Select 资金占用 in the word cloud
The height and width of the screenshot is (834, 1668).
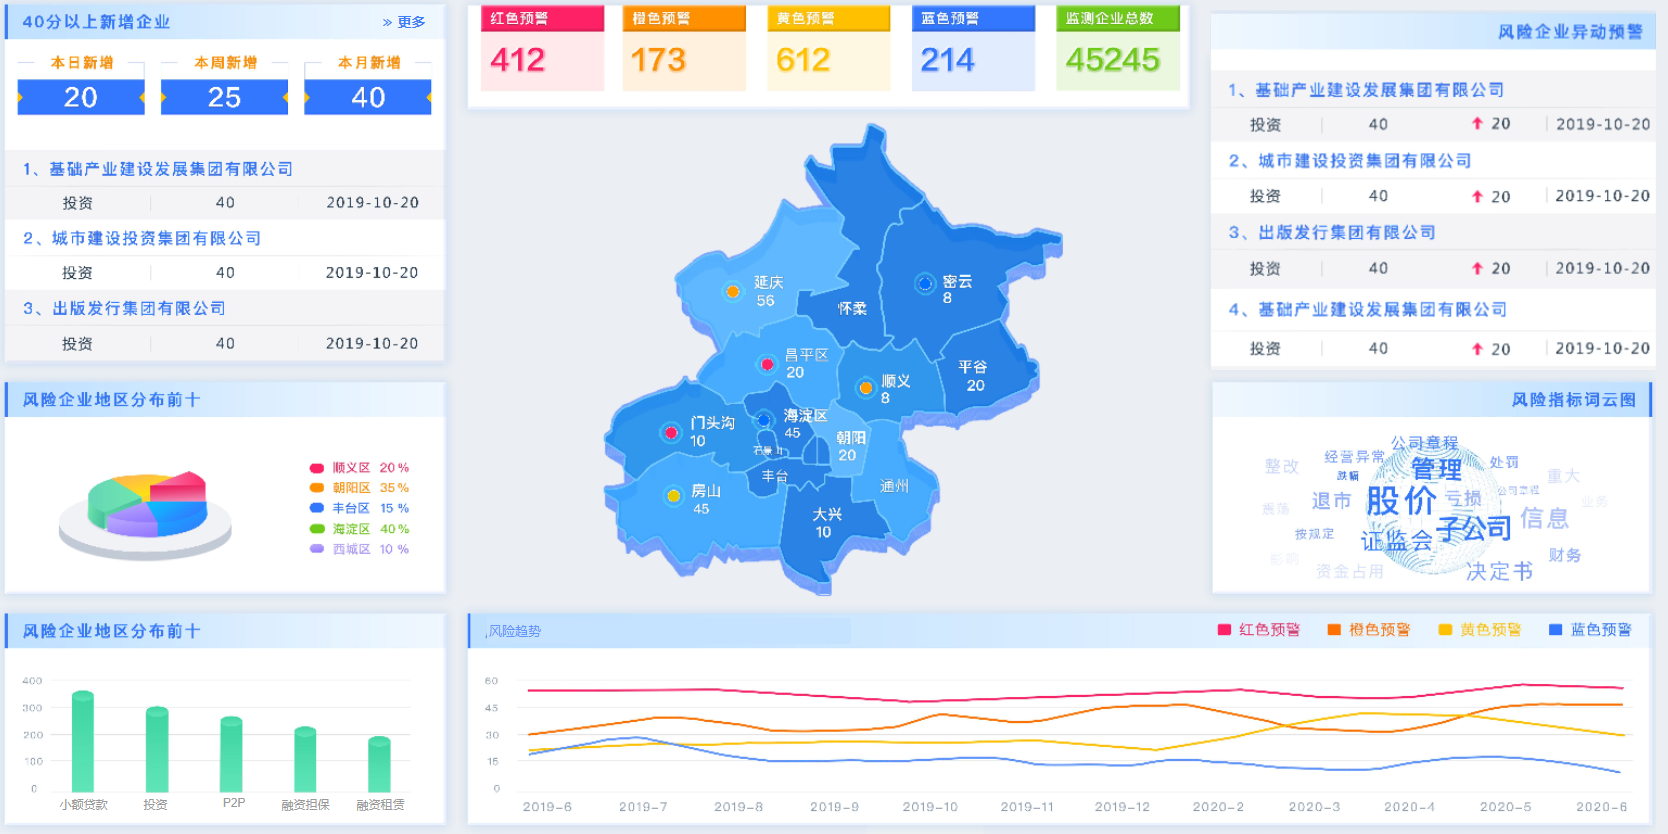click(1350, 571)
